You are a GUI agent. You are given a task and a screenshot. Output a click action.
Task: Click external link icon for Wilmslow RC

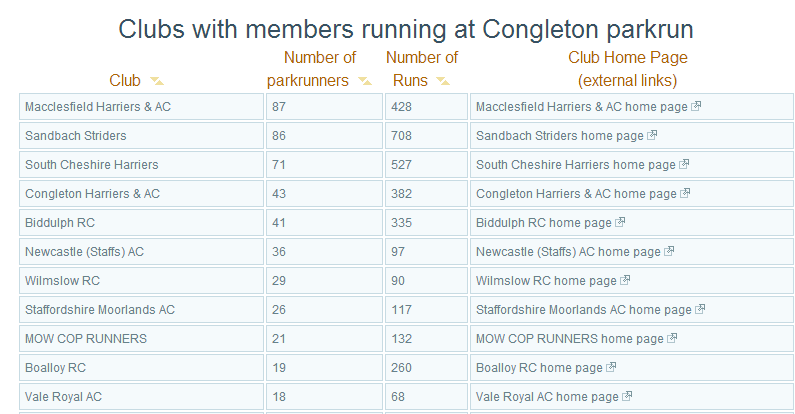(625, 280)
